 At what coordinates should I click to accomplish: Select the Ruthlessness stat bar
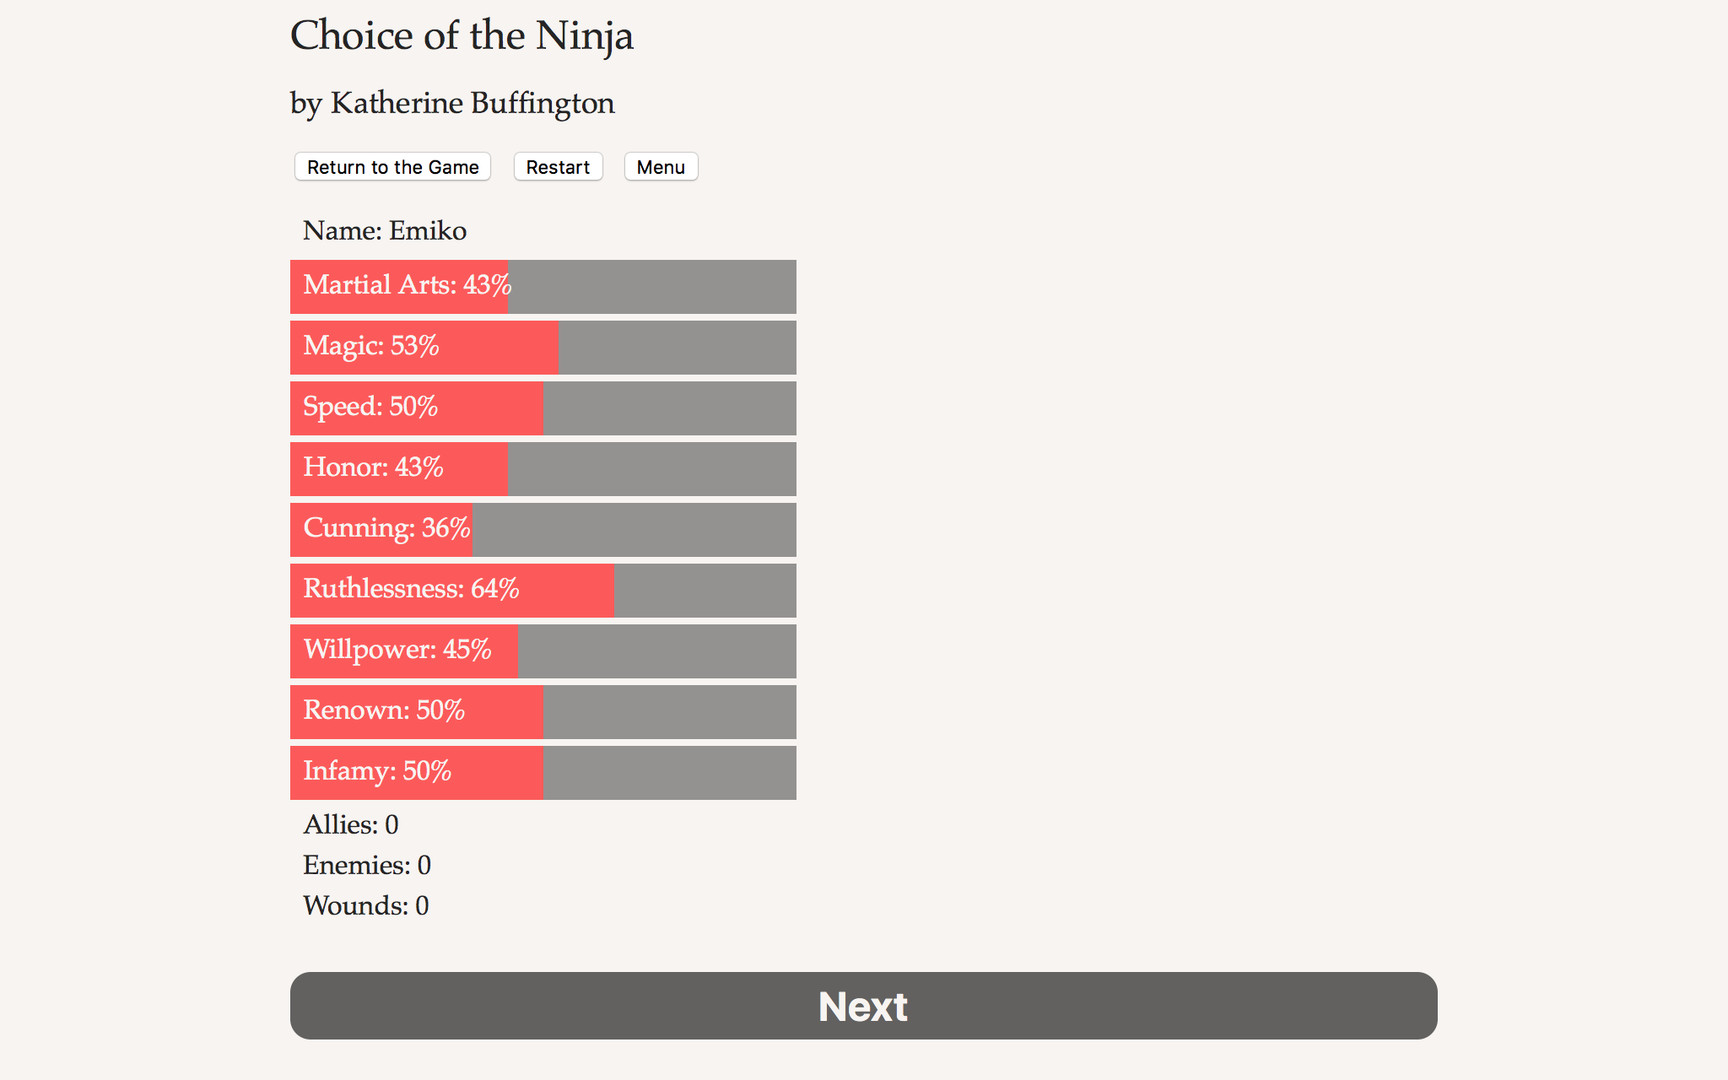(x=543, y=590)
